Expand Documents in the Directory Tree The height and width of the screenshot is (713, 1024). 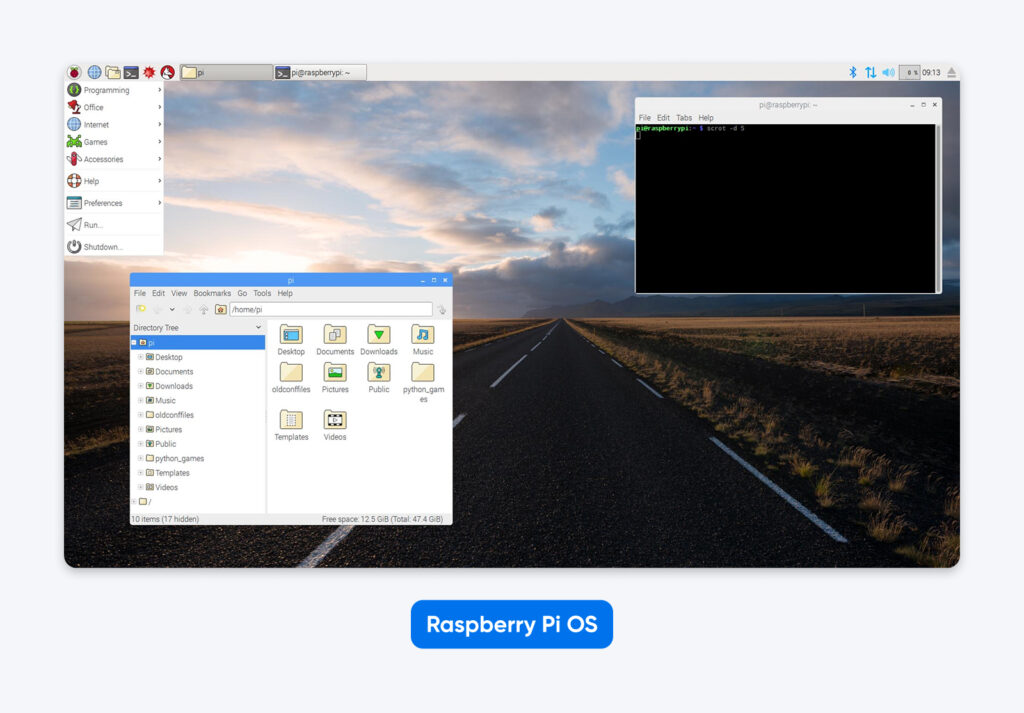[x=140, y=371]
